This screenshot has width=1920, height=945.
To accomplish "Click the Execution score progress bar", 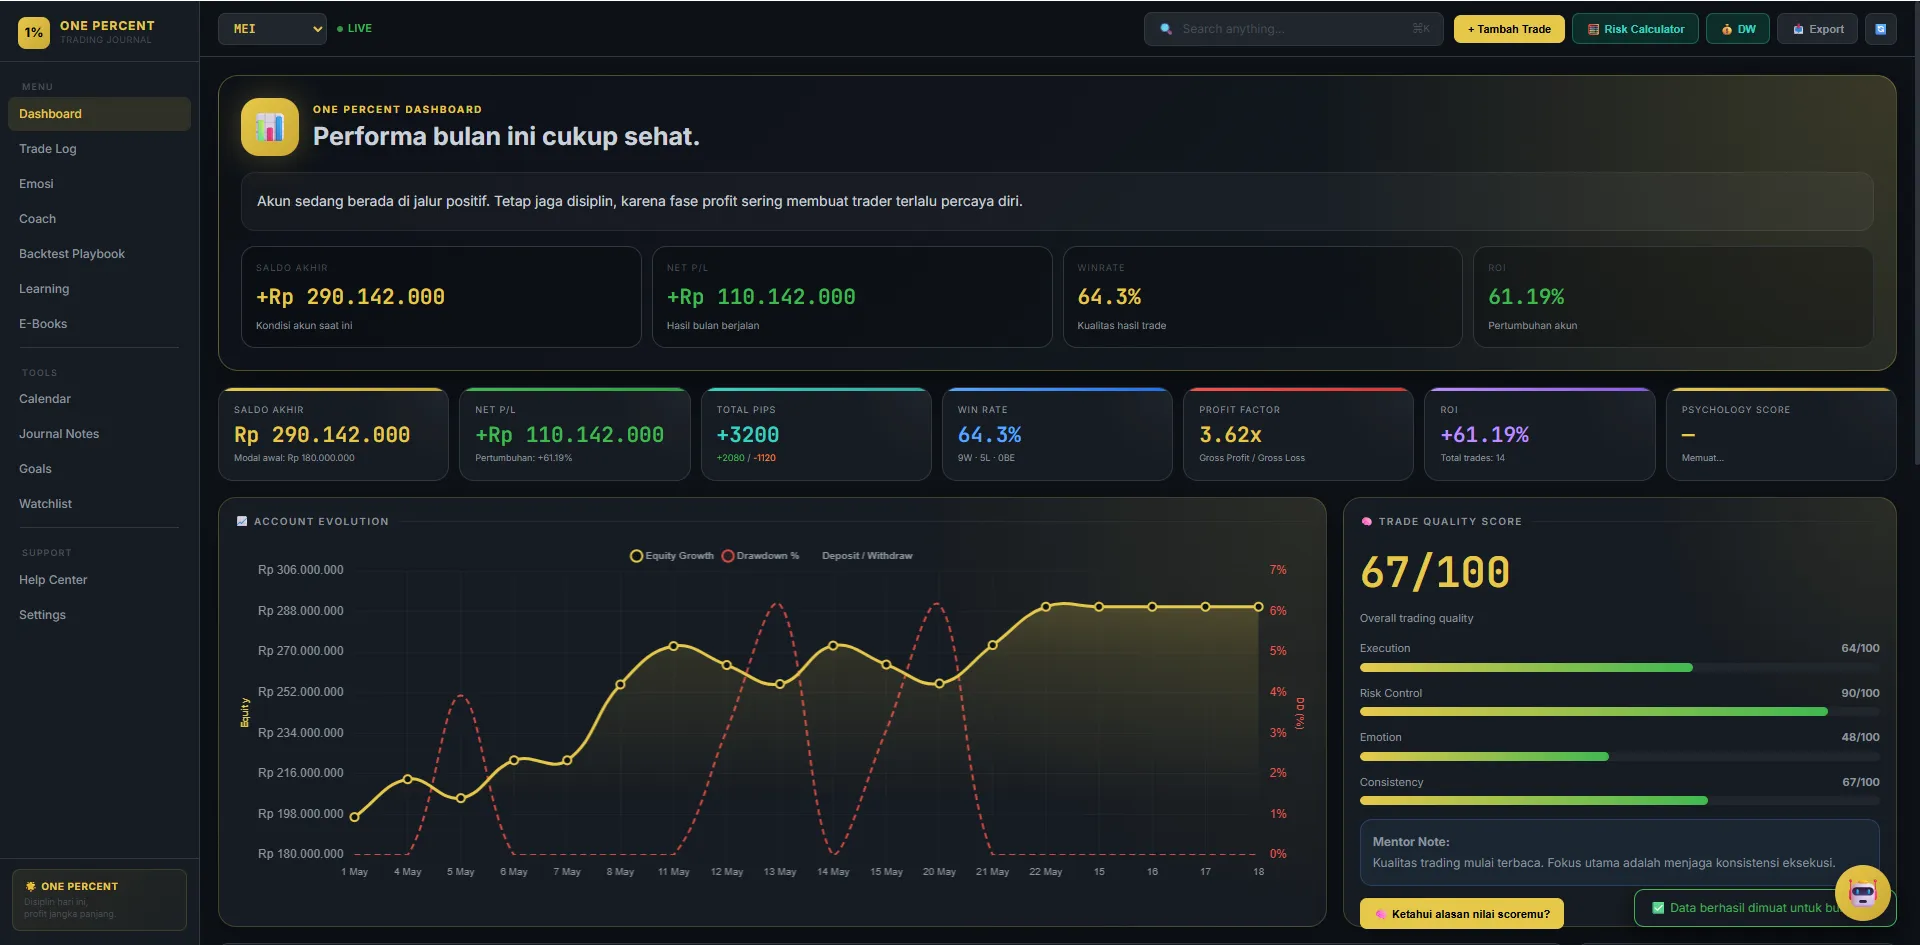I will (x=1619, y=668).
